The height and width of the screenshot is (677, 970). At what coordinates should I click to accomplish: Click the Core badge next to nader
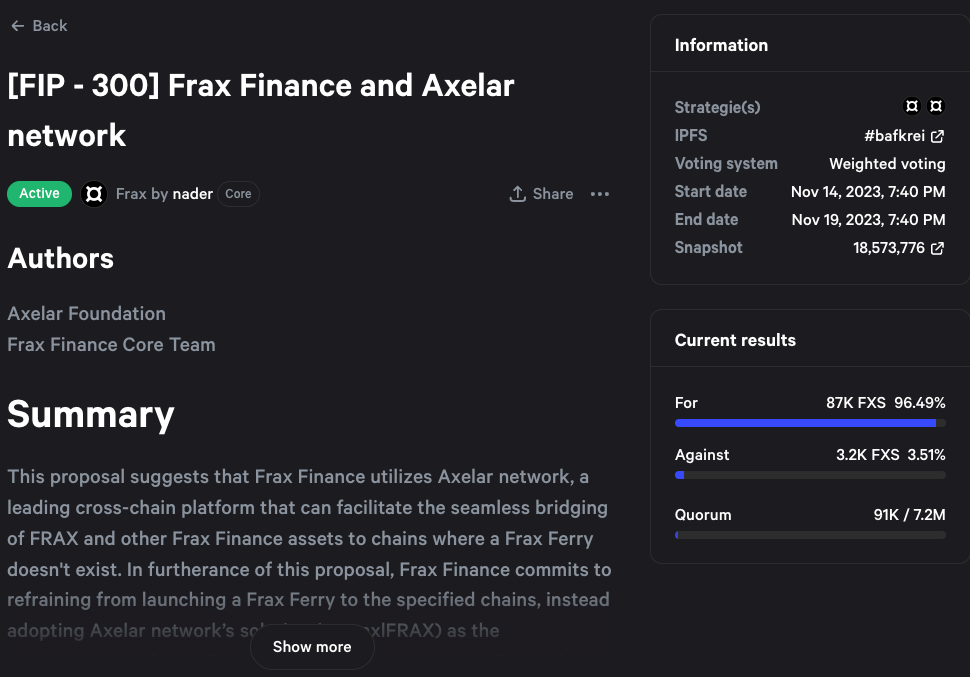pos(238,194)
